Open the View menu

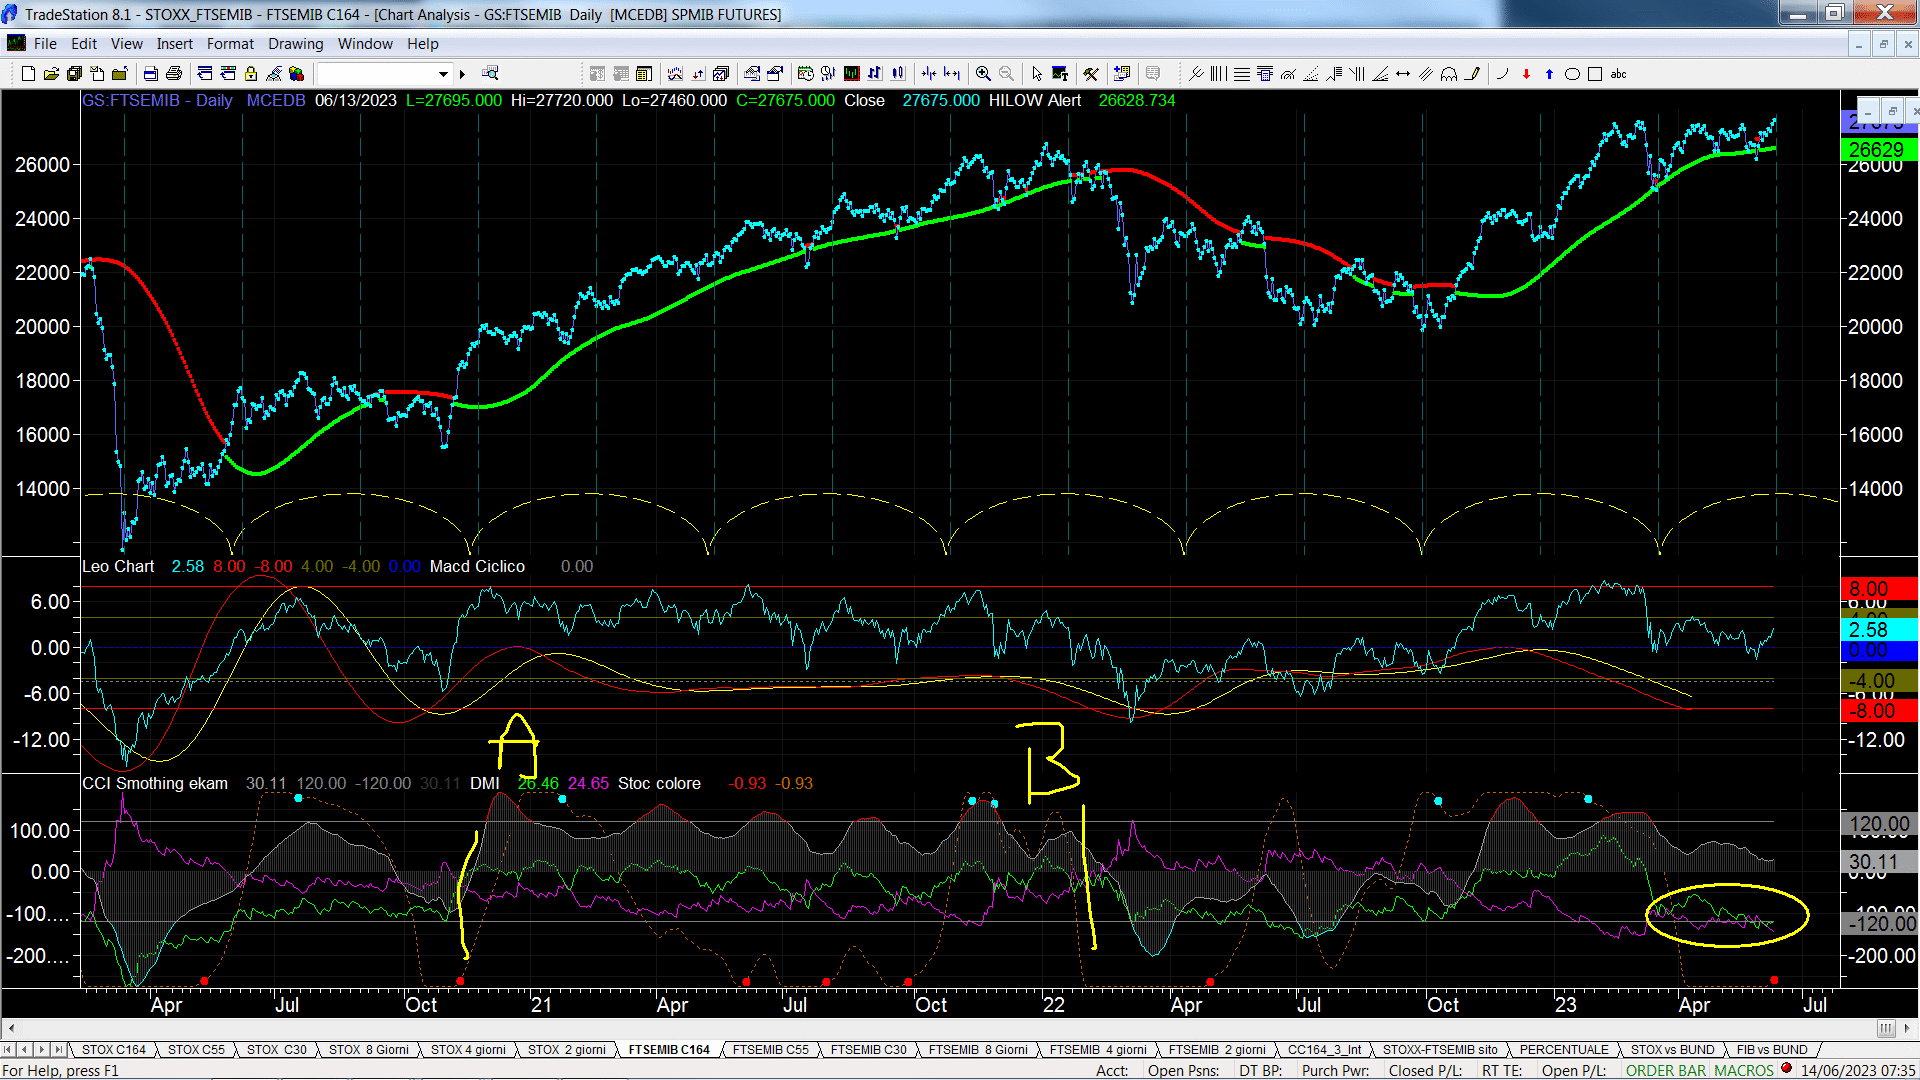pyautogui.click(x=127, y=44)
